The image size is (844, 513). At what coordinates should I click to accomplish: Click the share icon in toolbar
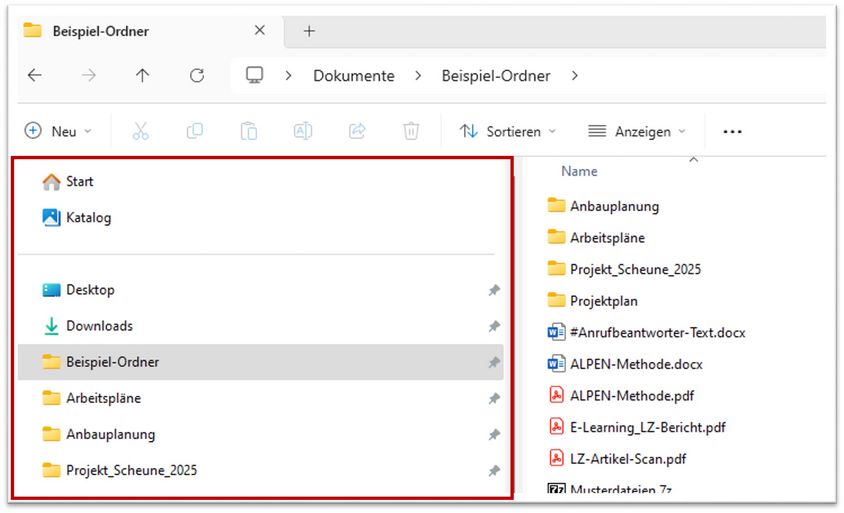pos(357,131)
